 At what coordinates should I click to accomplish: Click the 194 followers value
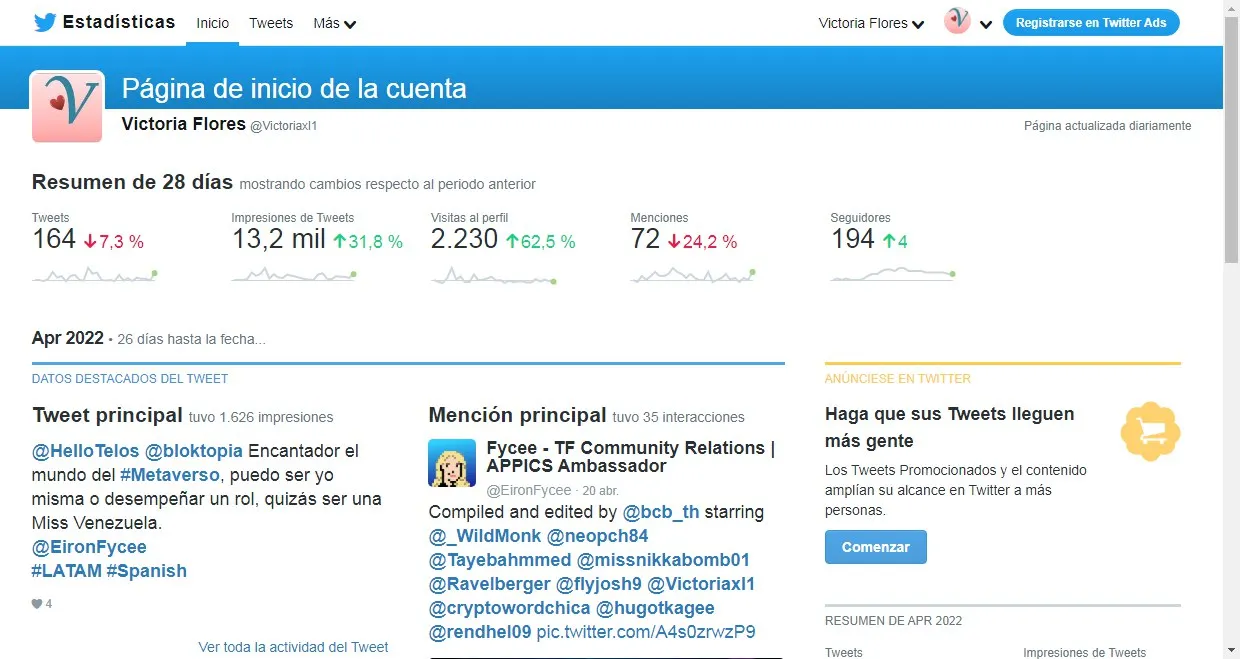pos(853,239)
